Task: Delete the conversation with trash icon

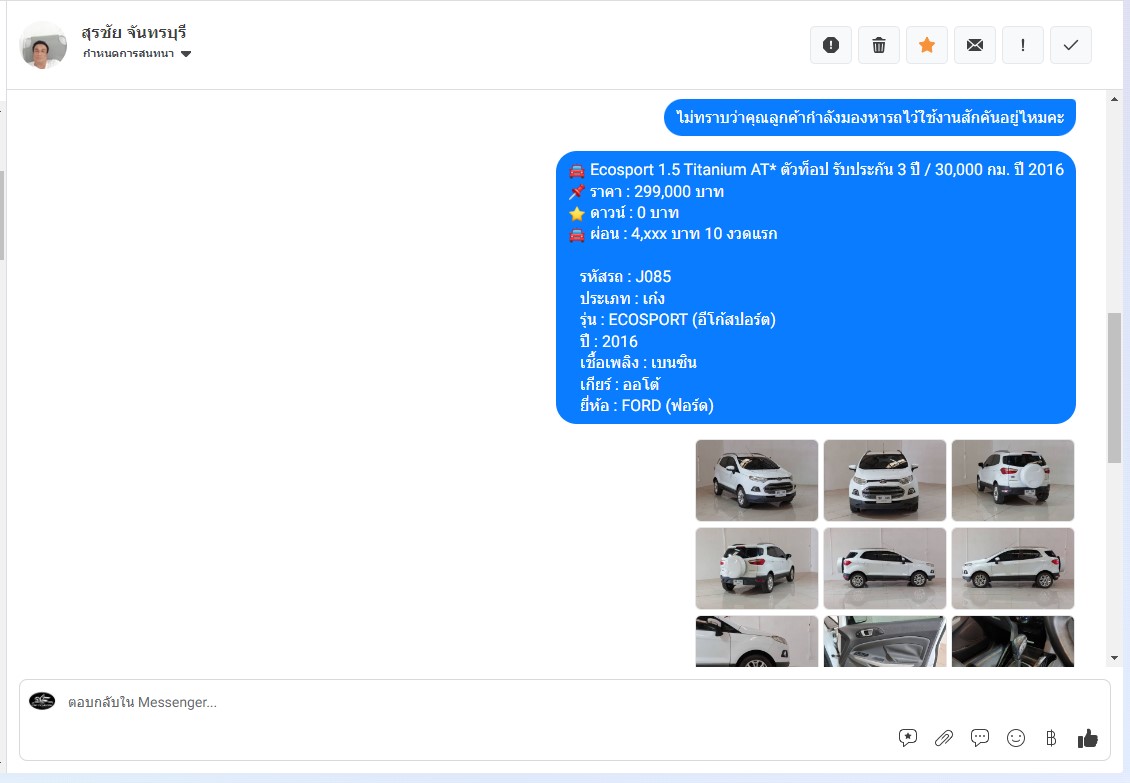Action: (878, 45)
